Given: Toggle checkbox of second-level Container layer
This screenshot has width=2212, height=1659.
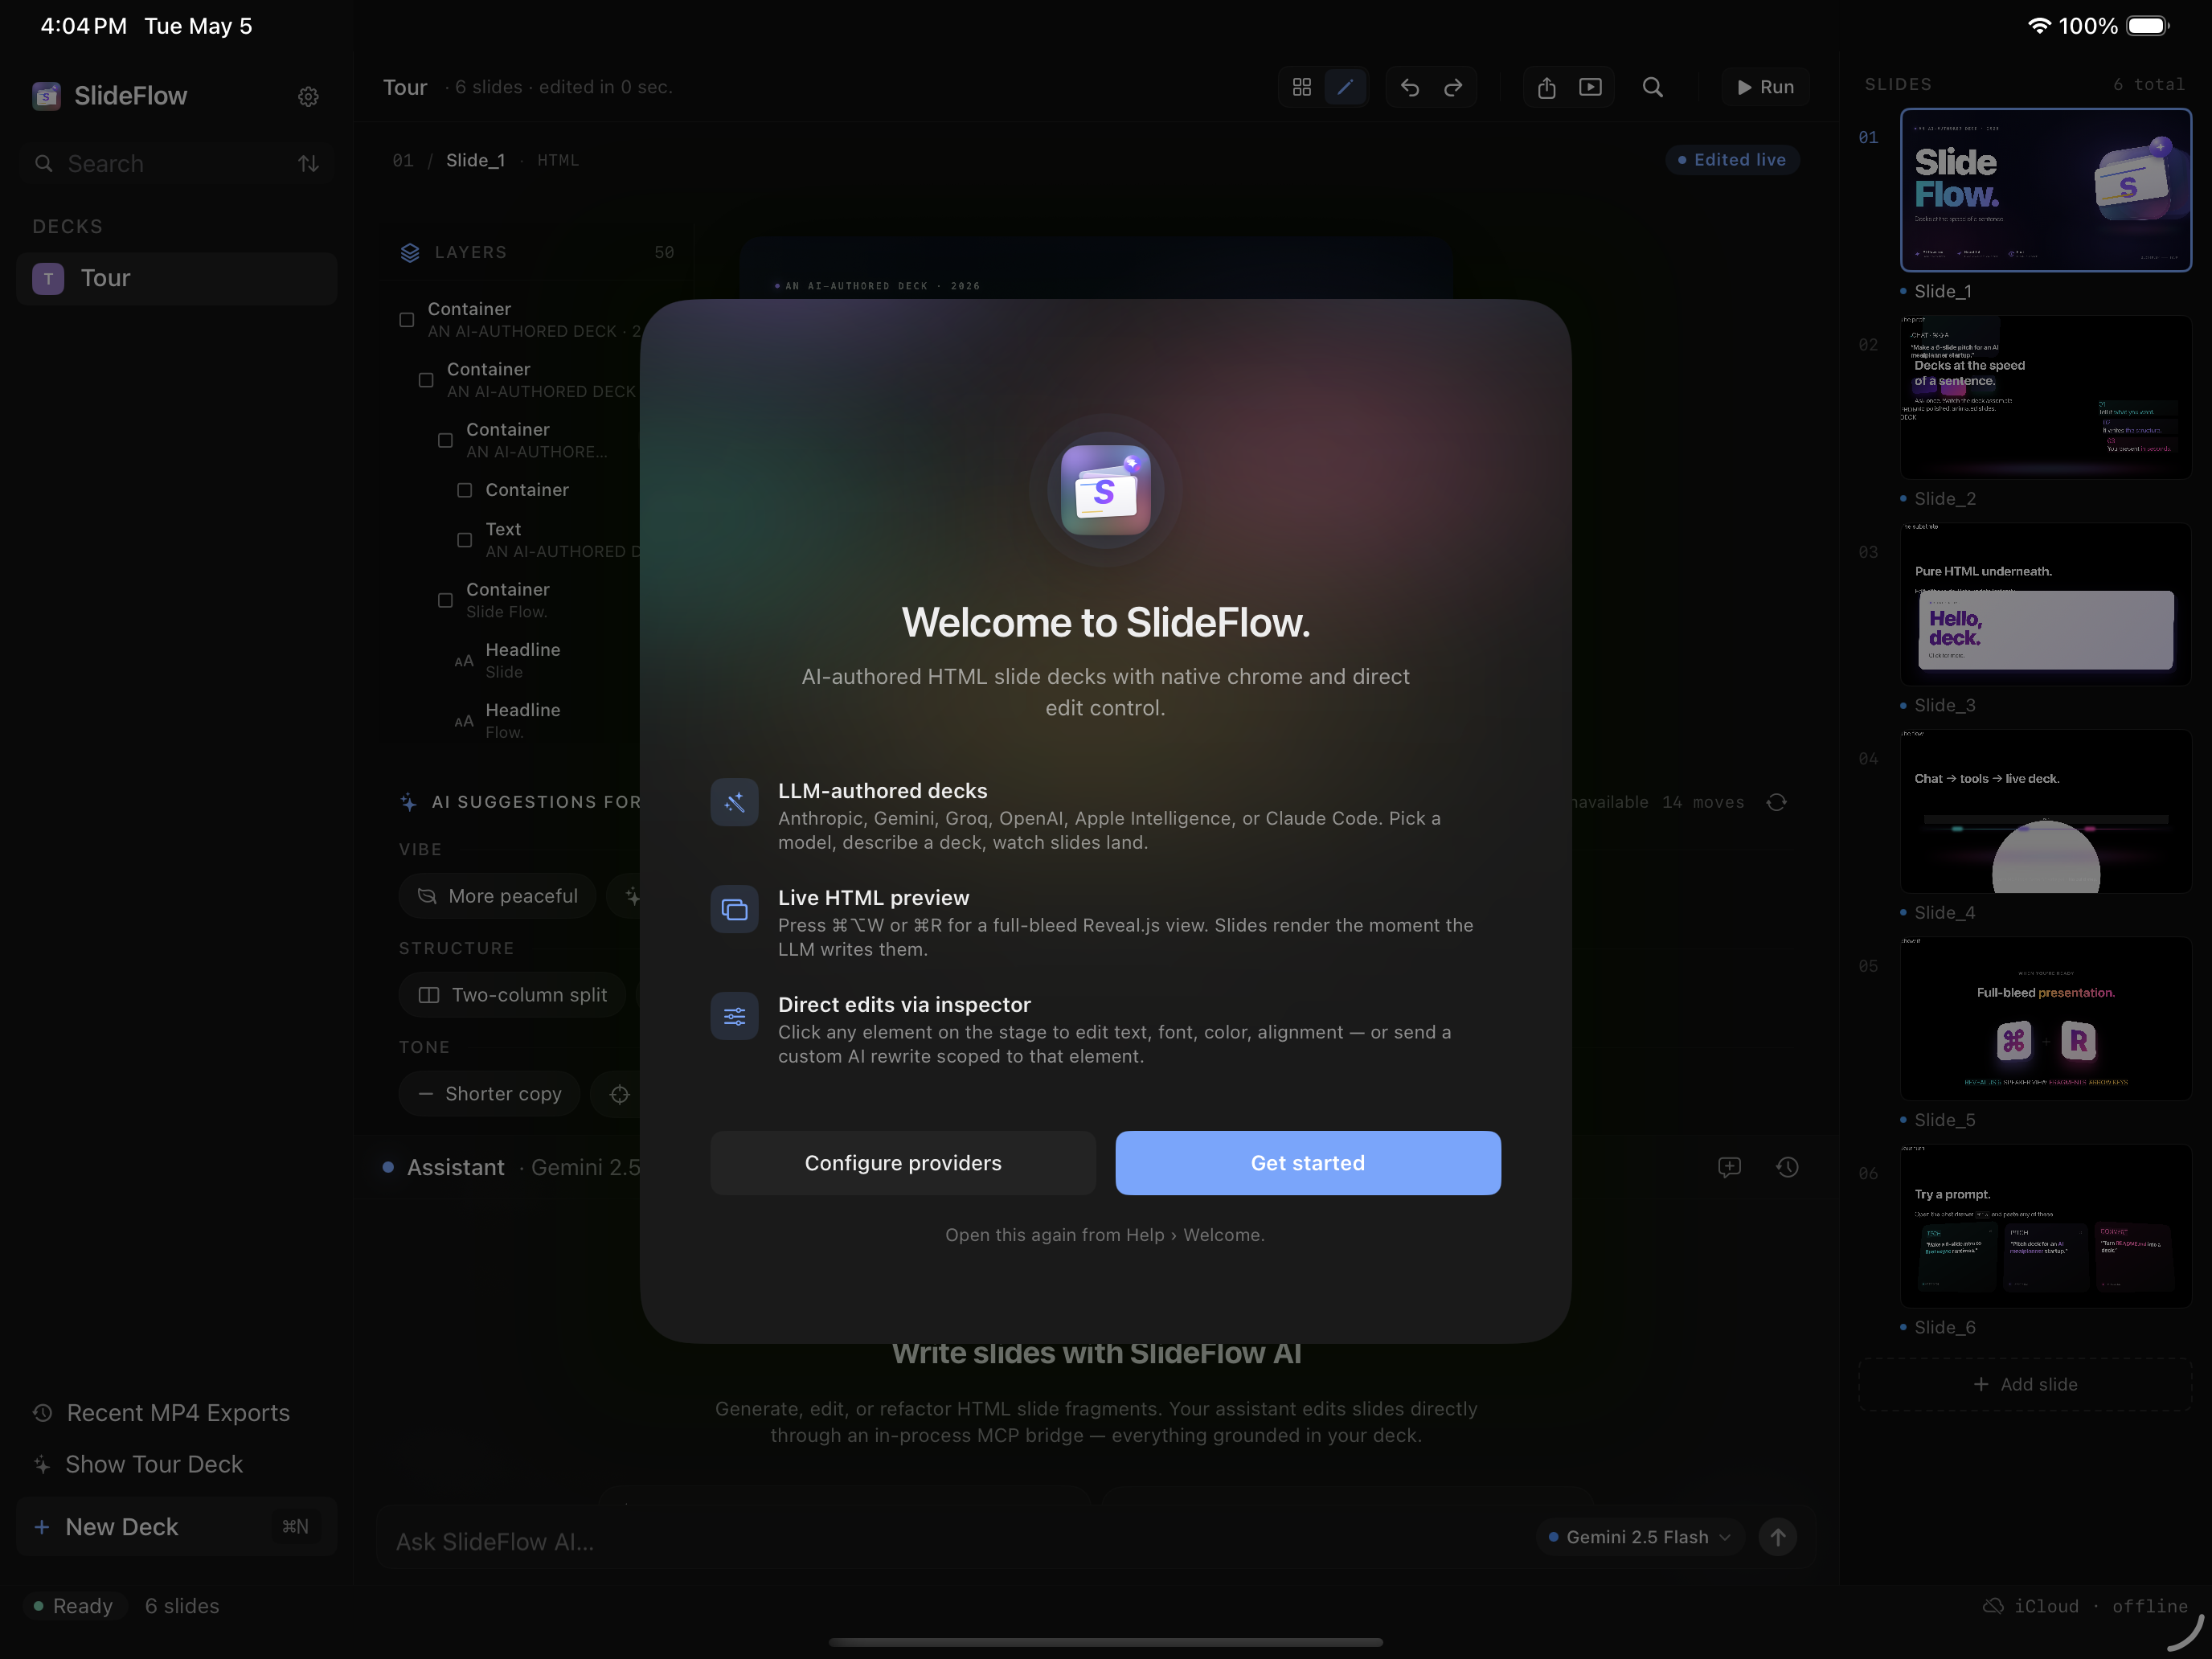Looking at the screenshot, I should point(426,380).
